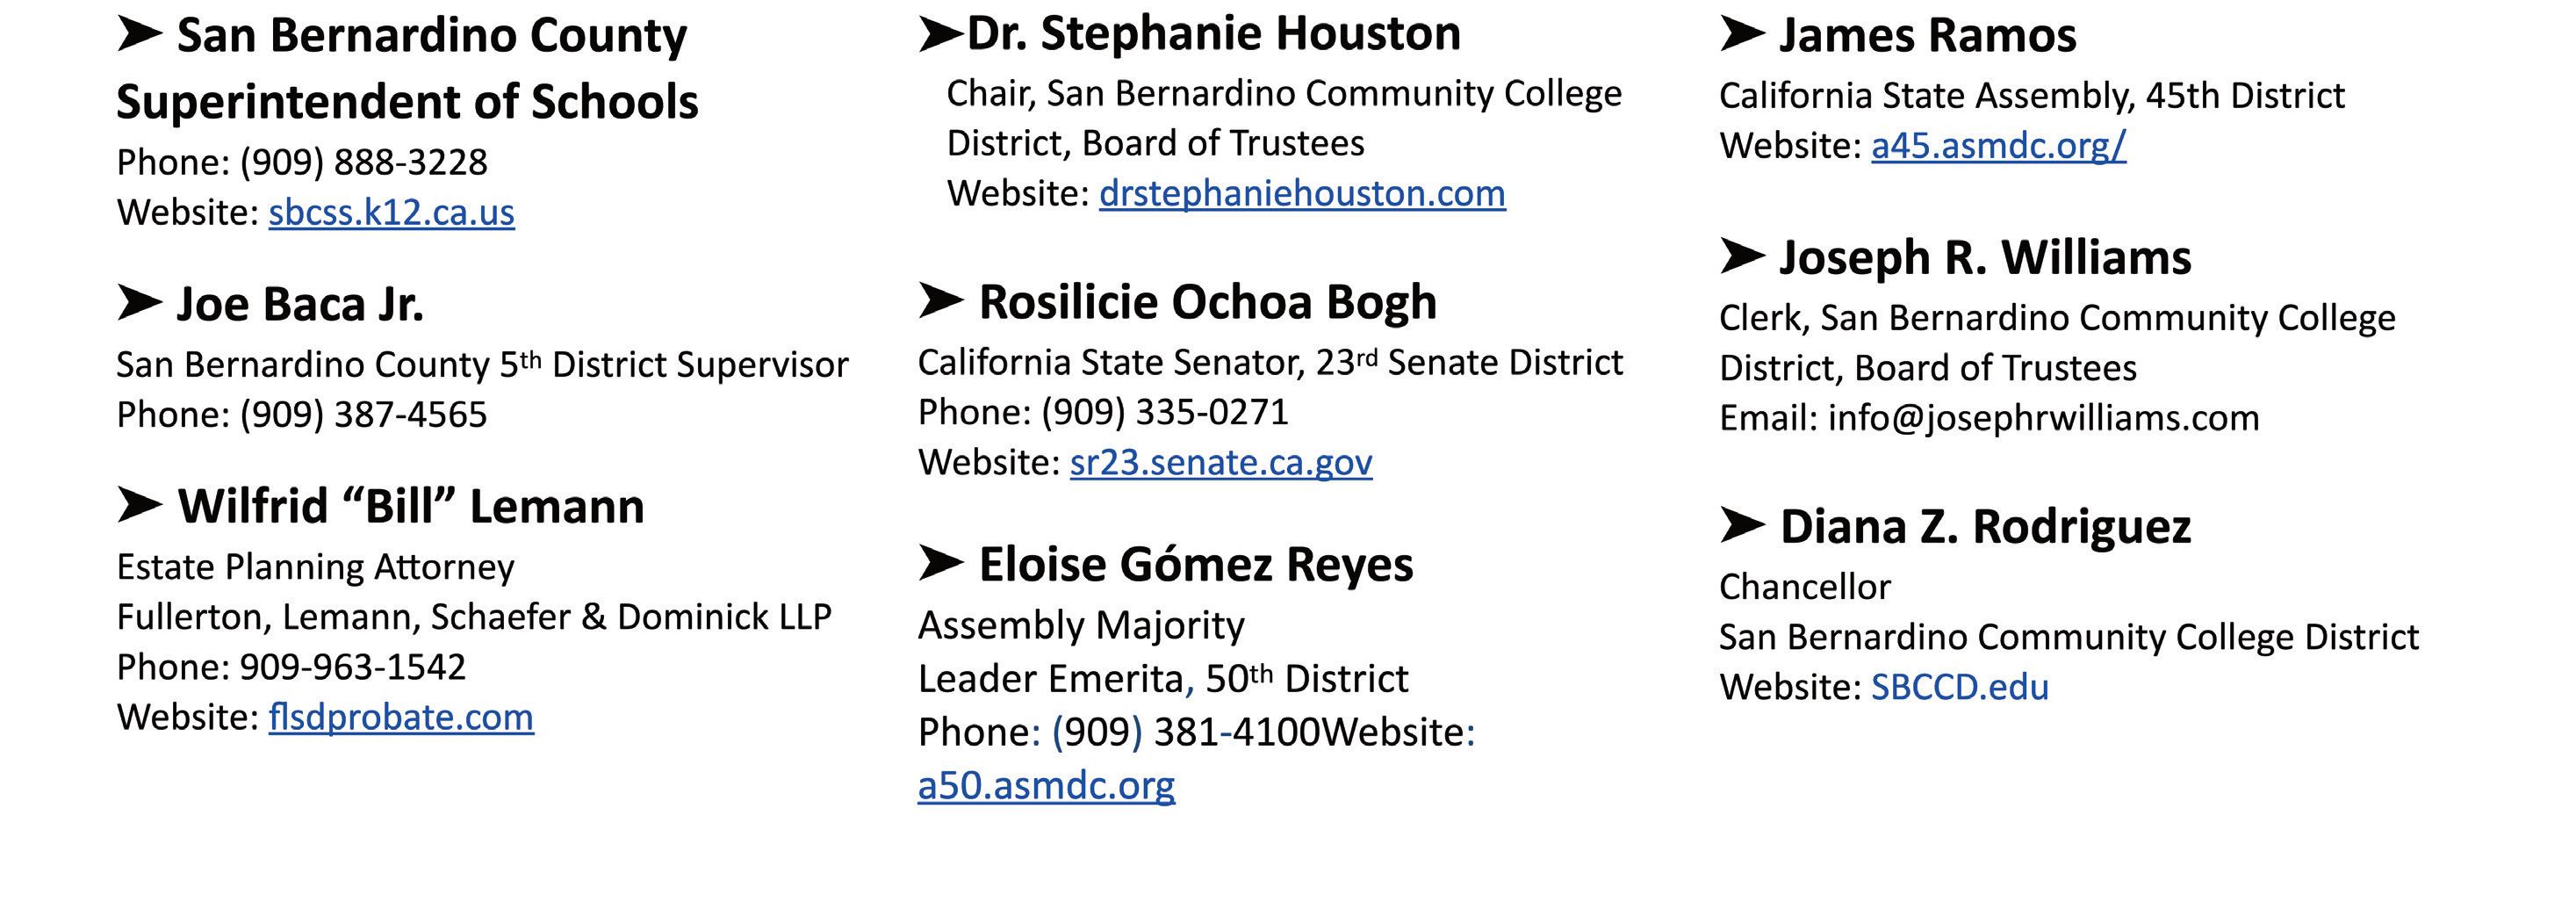Screen dimensions: 2576x902
Task: Open the flsdprobate.com website link
Action: (400, 718)
